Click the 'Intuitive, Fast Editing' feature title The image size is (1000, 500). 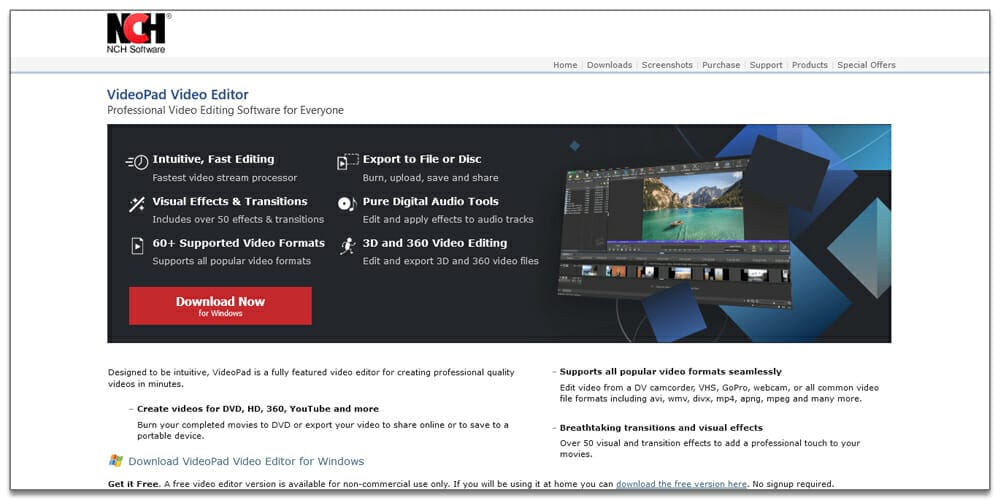click(x=213, y=159)
